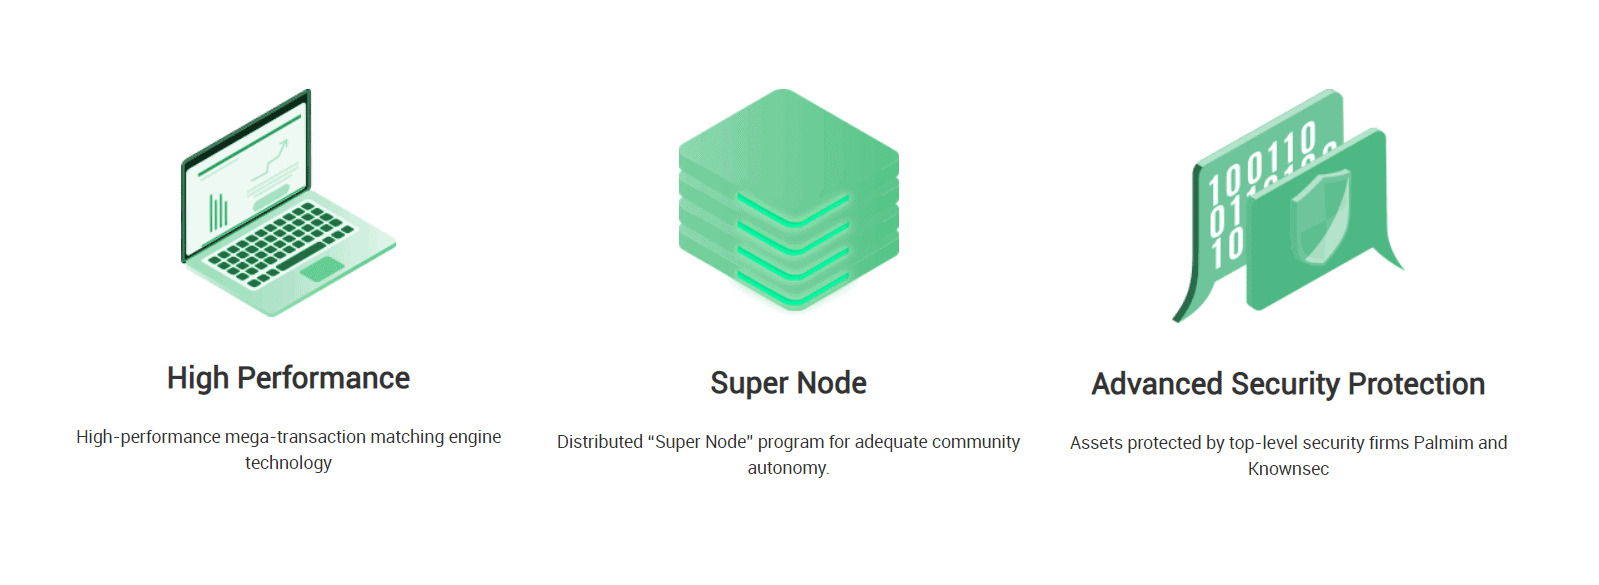Click the bar chart on the laptop screen
Viewport: 1599px width, 585px height.
tap(217, 212)
